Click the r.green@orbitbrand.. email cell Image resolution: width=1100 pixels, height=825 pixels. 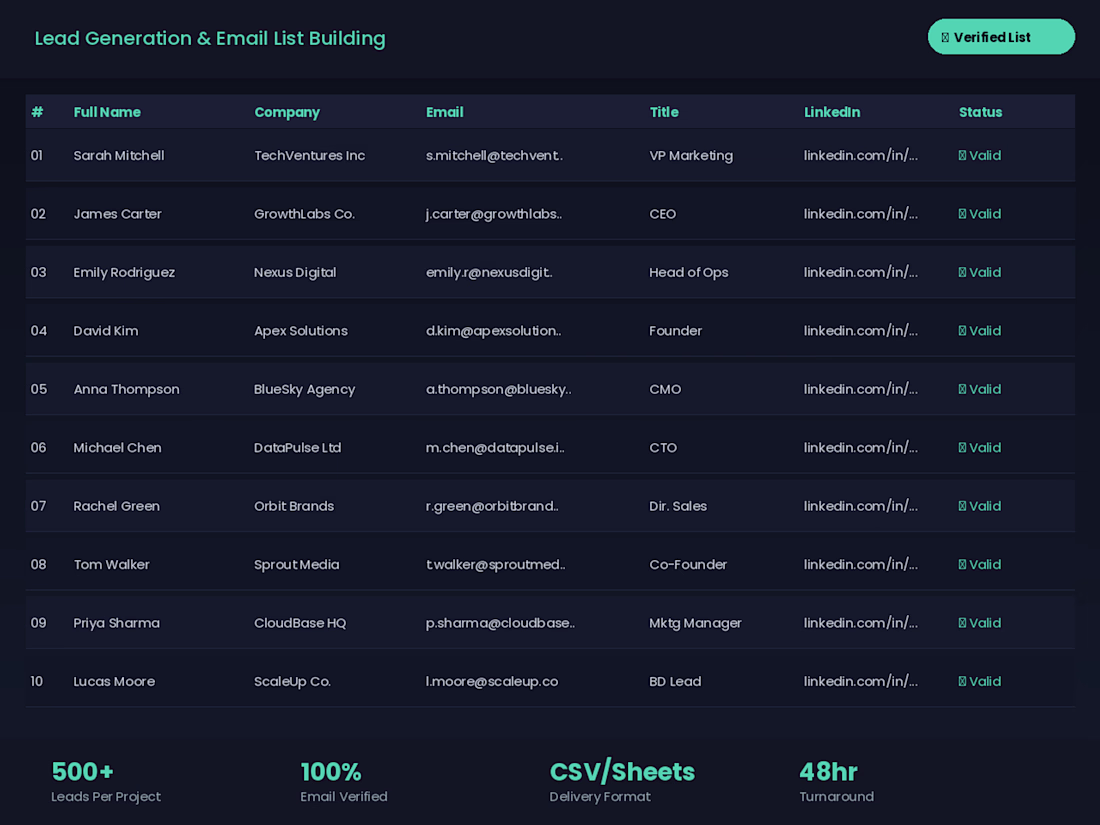tap(492, 506)
